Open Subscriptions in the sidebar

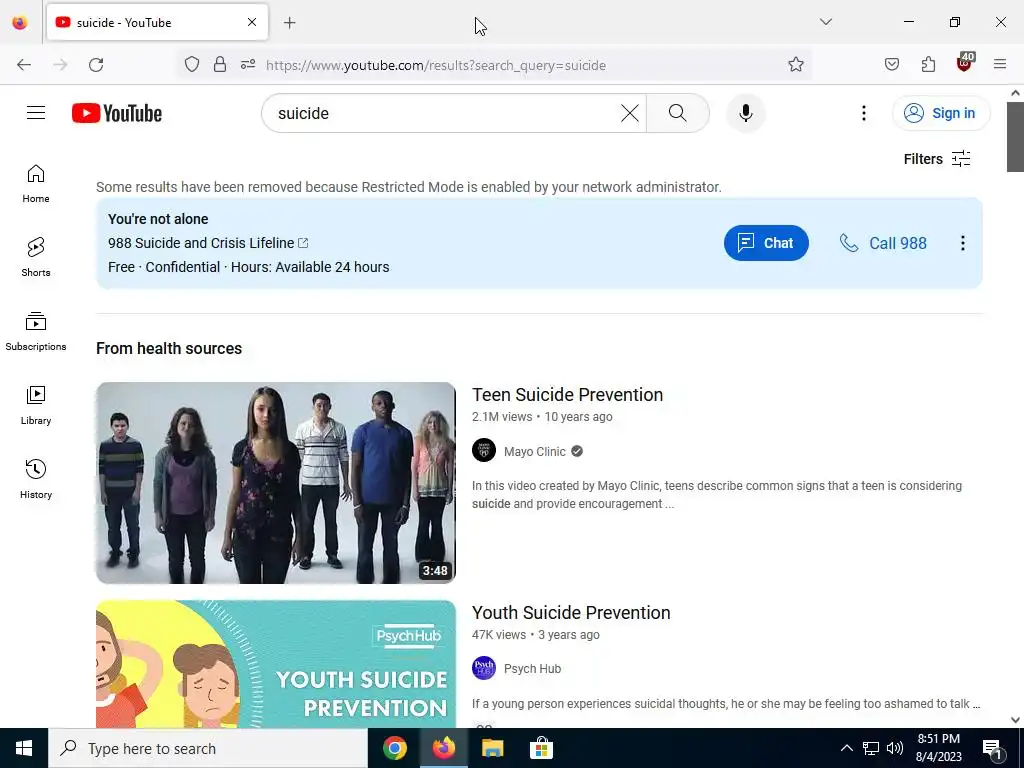pyautogui.click(x=36, y=331)
